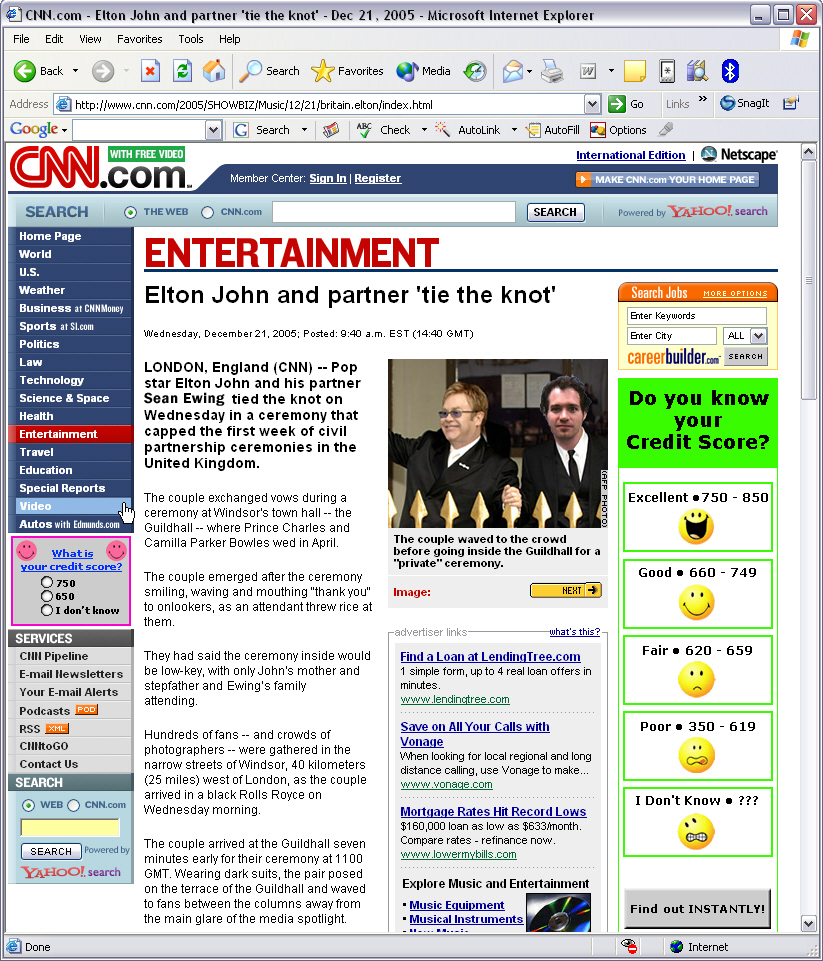The height and width of the screenshot is (961, 823).
Task: Open Google toolbar Options
Action: 618,130
